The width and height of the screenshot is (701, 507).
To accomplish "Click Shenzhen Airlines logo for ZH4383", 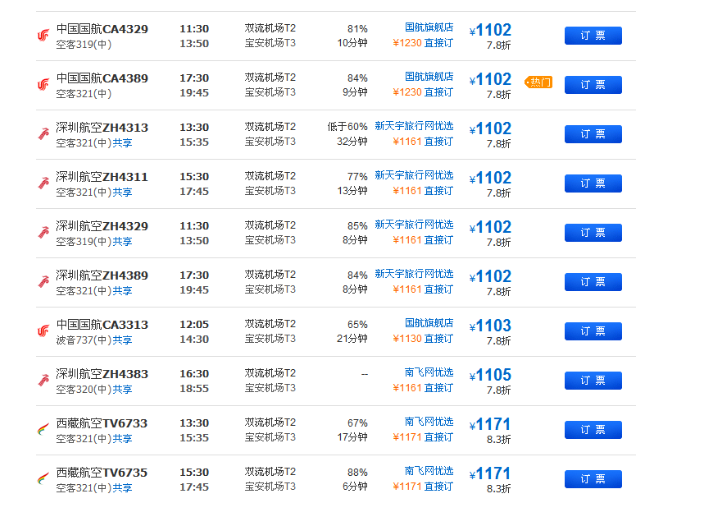I will (43, 380).
